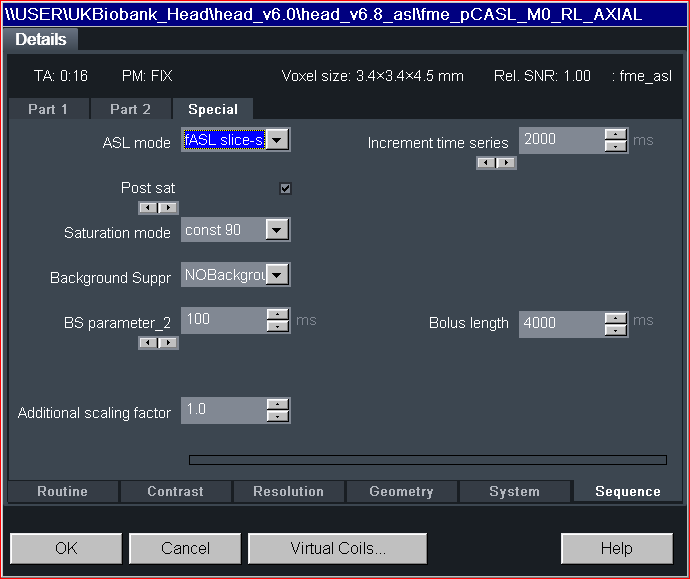
Task: Increase Bolus length value
Action: [x=616, y=319]
